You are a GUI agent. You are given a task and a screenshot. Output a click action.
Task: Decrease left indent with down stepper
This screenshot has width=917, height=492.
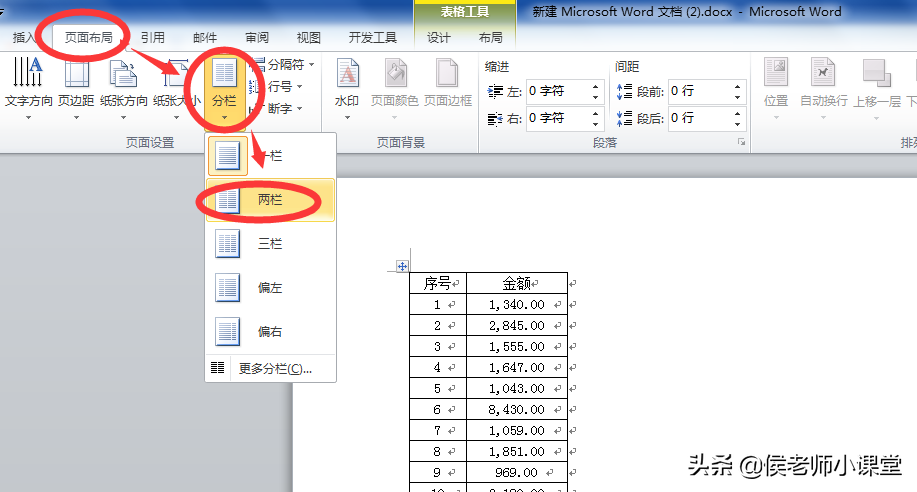pyautogui.click(x=595, y=97)
